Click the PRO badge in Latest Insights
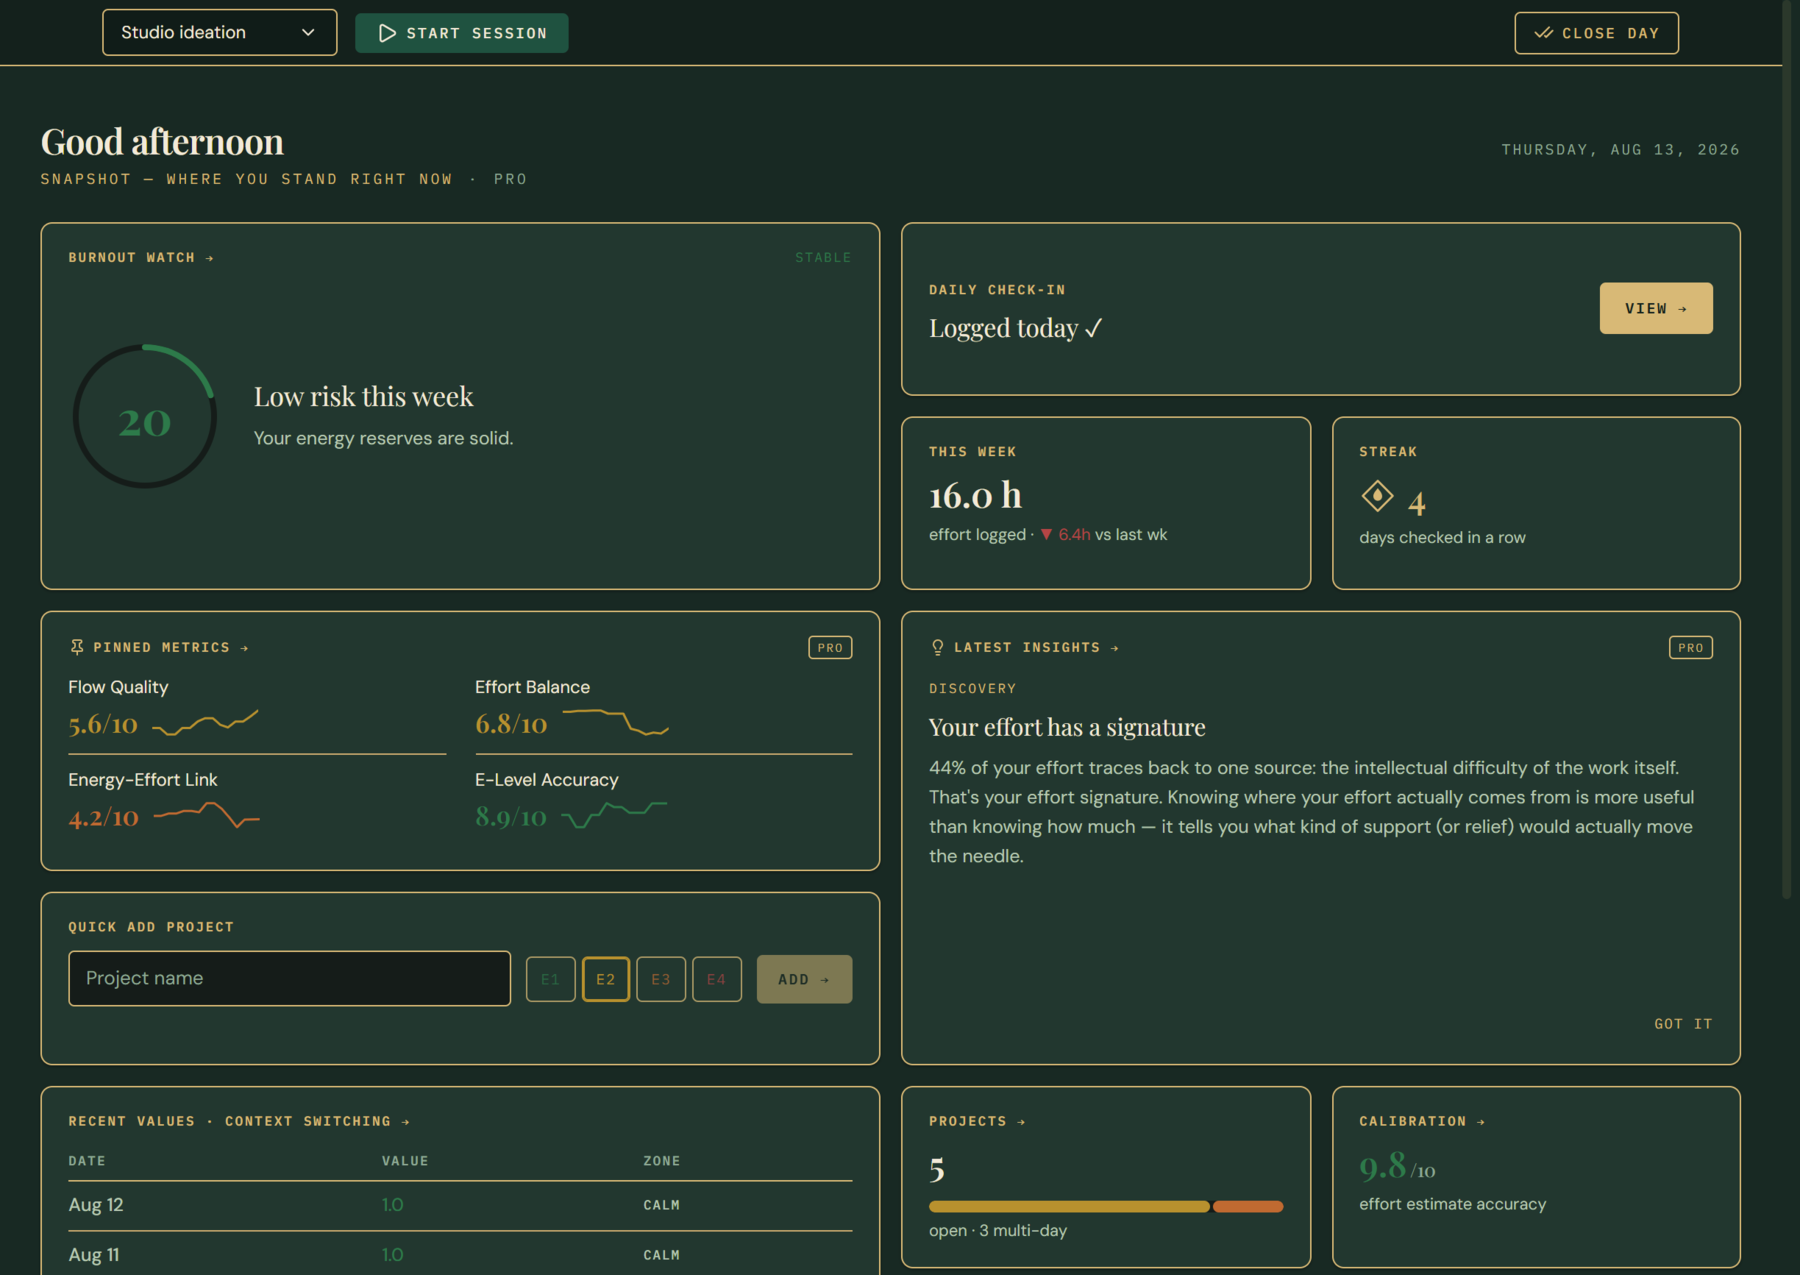The width and height of the screenshot is (1800, 1275). click(1690, 648)
